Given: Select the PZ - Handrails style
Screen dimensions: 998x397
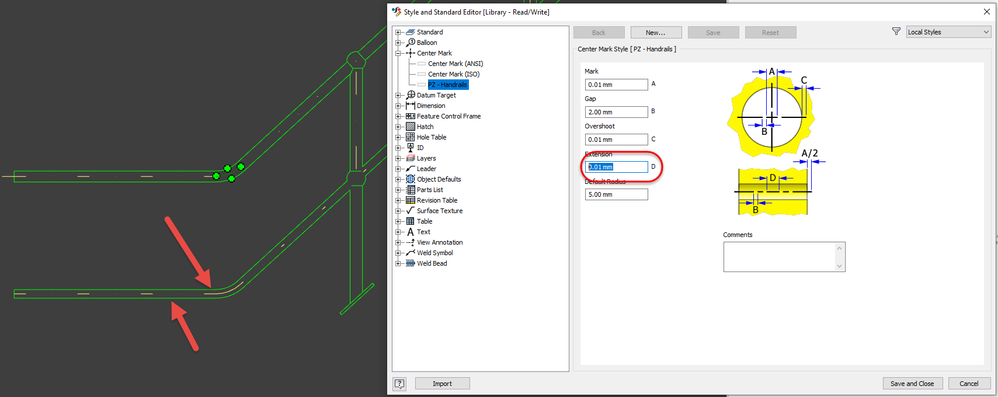Looking at the screenshot, I should click(x=448, y=85).
